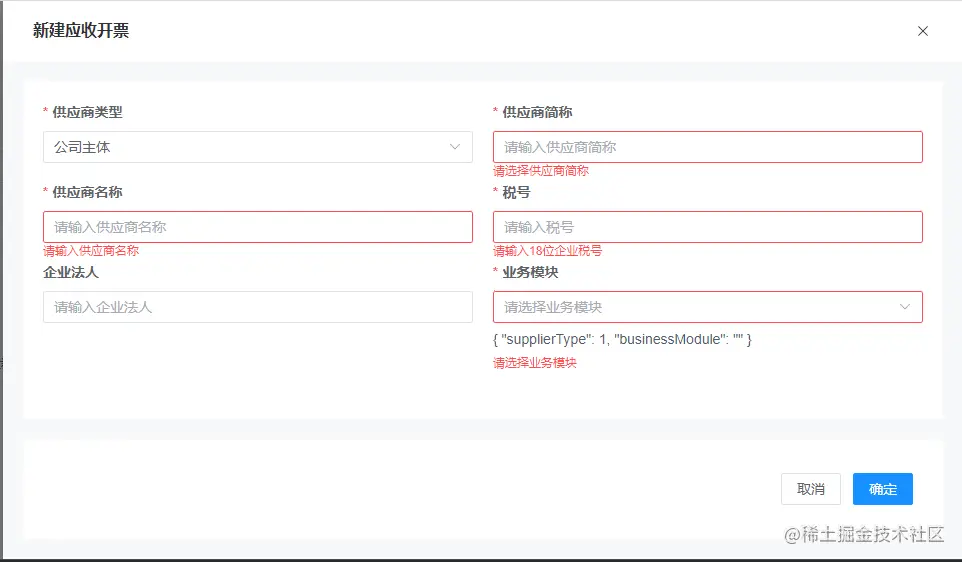Click the 业务模块 dropdown chevron arrow
962x562 pixels.
pyautogui.click(x=904, y=307)
